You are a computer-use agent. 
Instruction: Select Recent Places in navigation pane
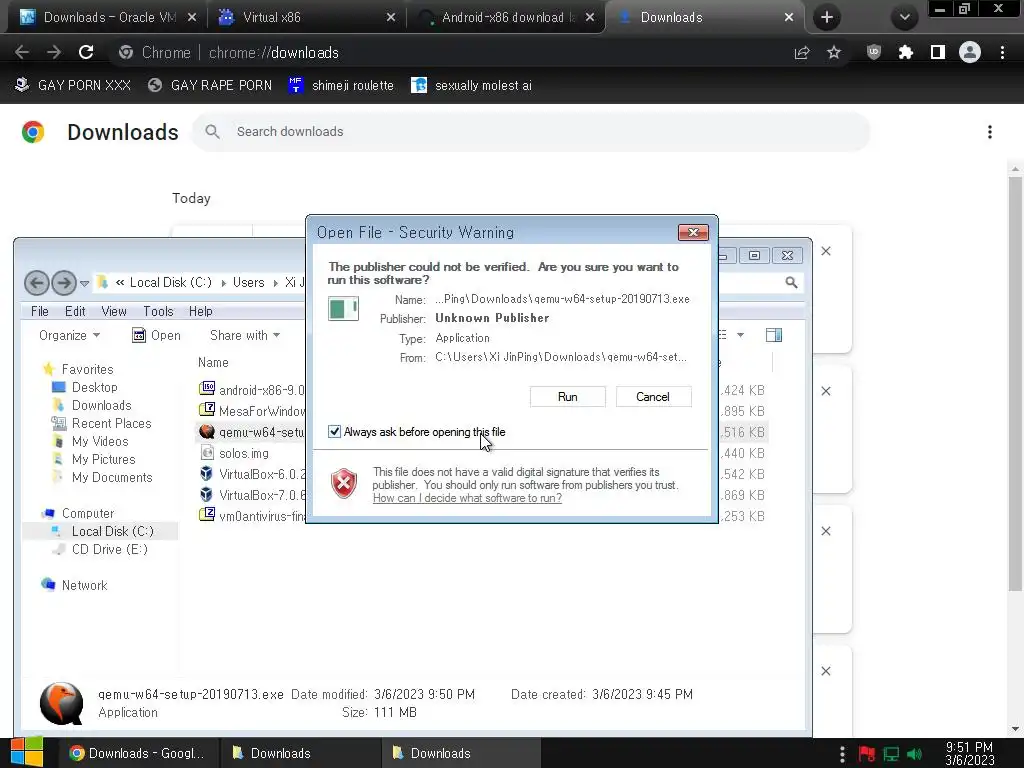click(x=102, y=423)
